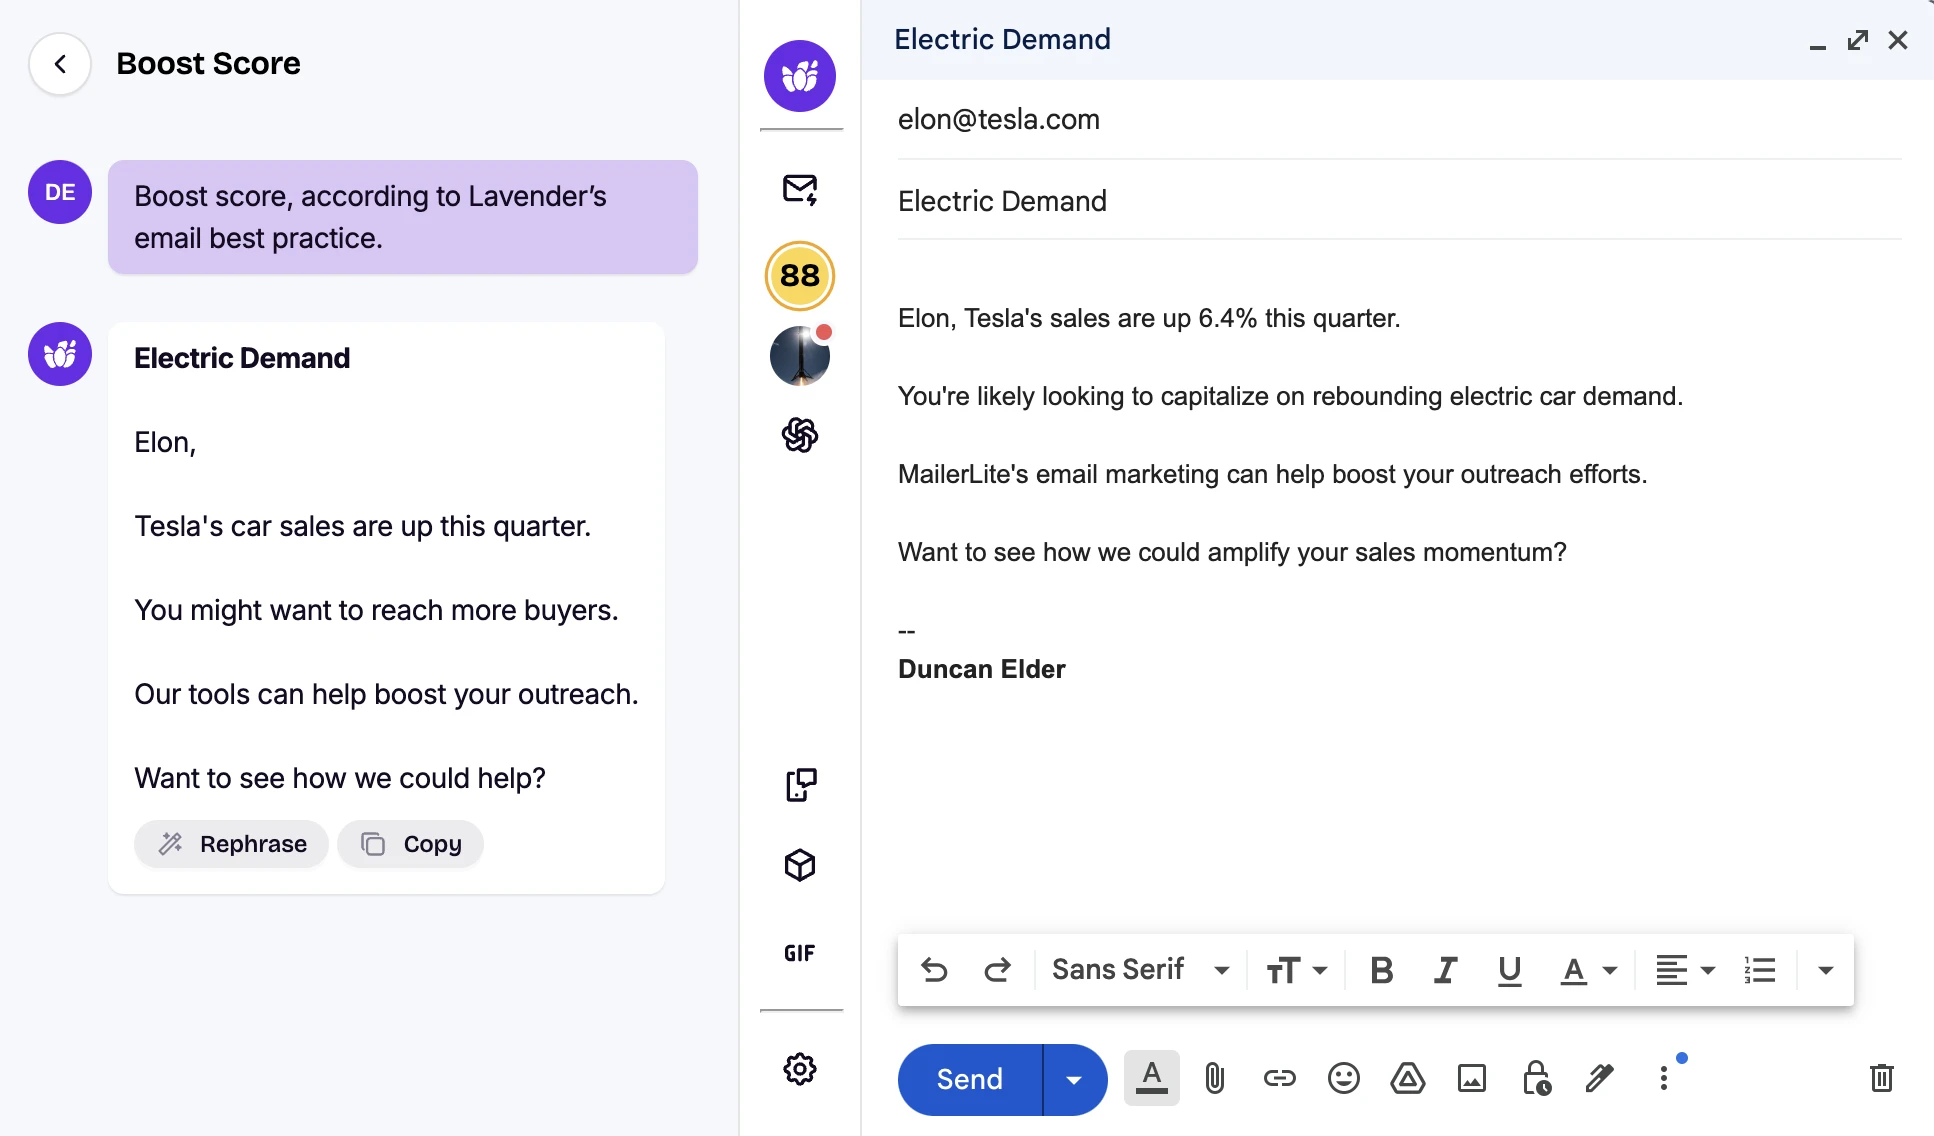Open the GIF picker in sidebar
The height and width of the screenshot is (1136, 1934).
(x=799, y=953)
